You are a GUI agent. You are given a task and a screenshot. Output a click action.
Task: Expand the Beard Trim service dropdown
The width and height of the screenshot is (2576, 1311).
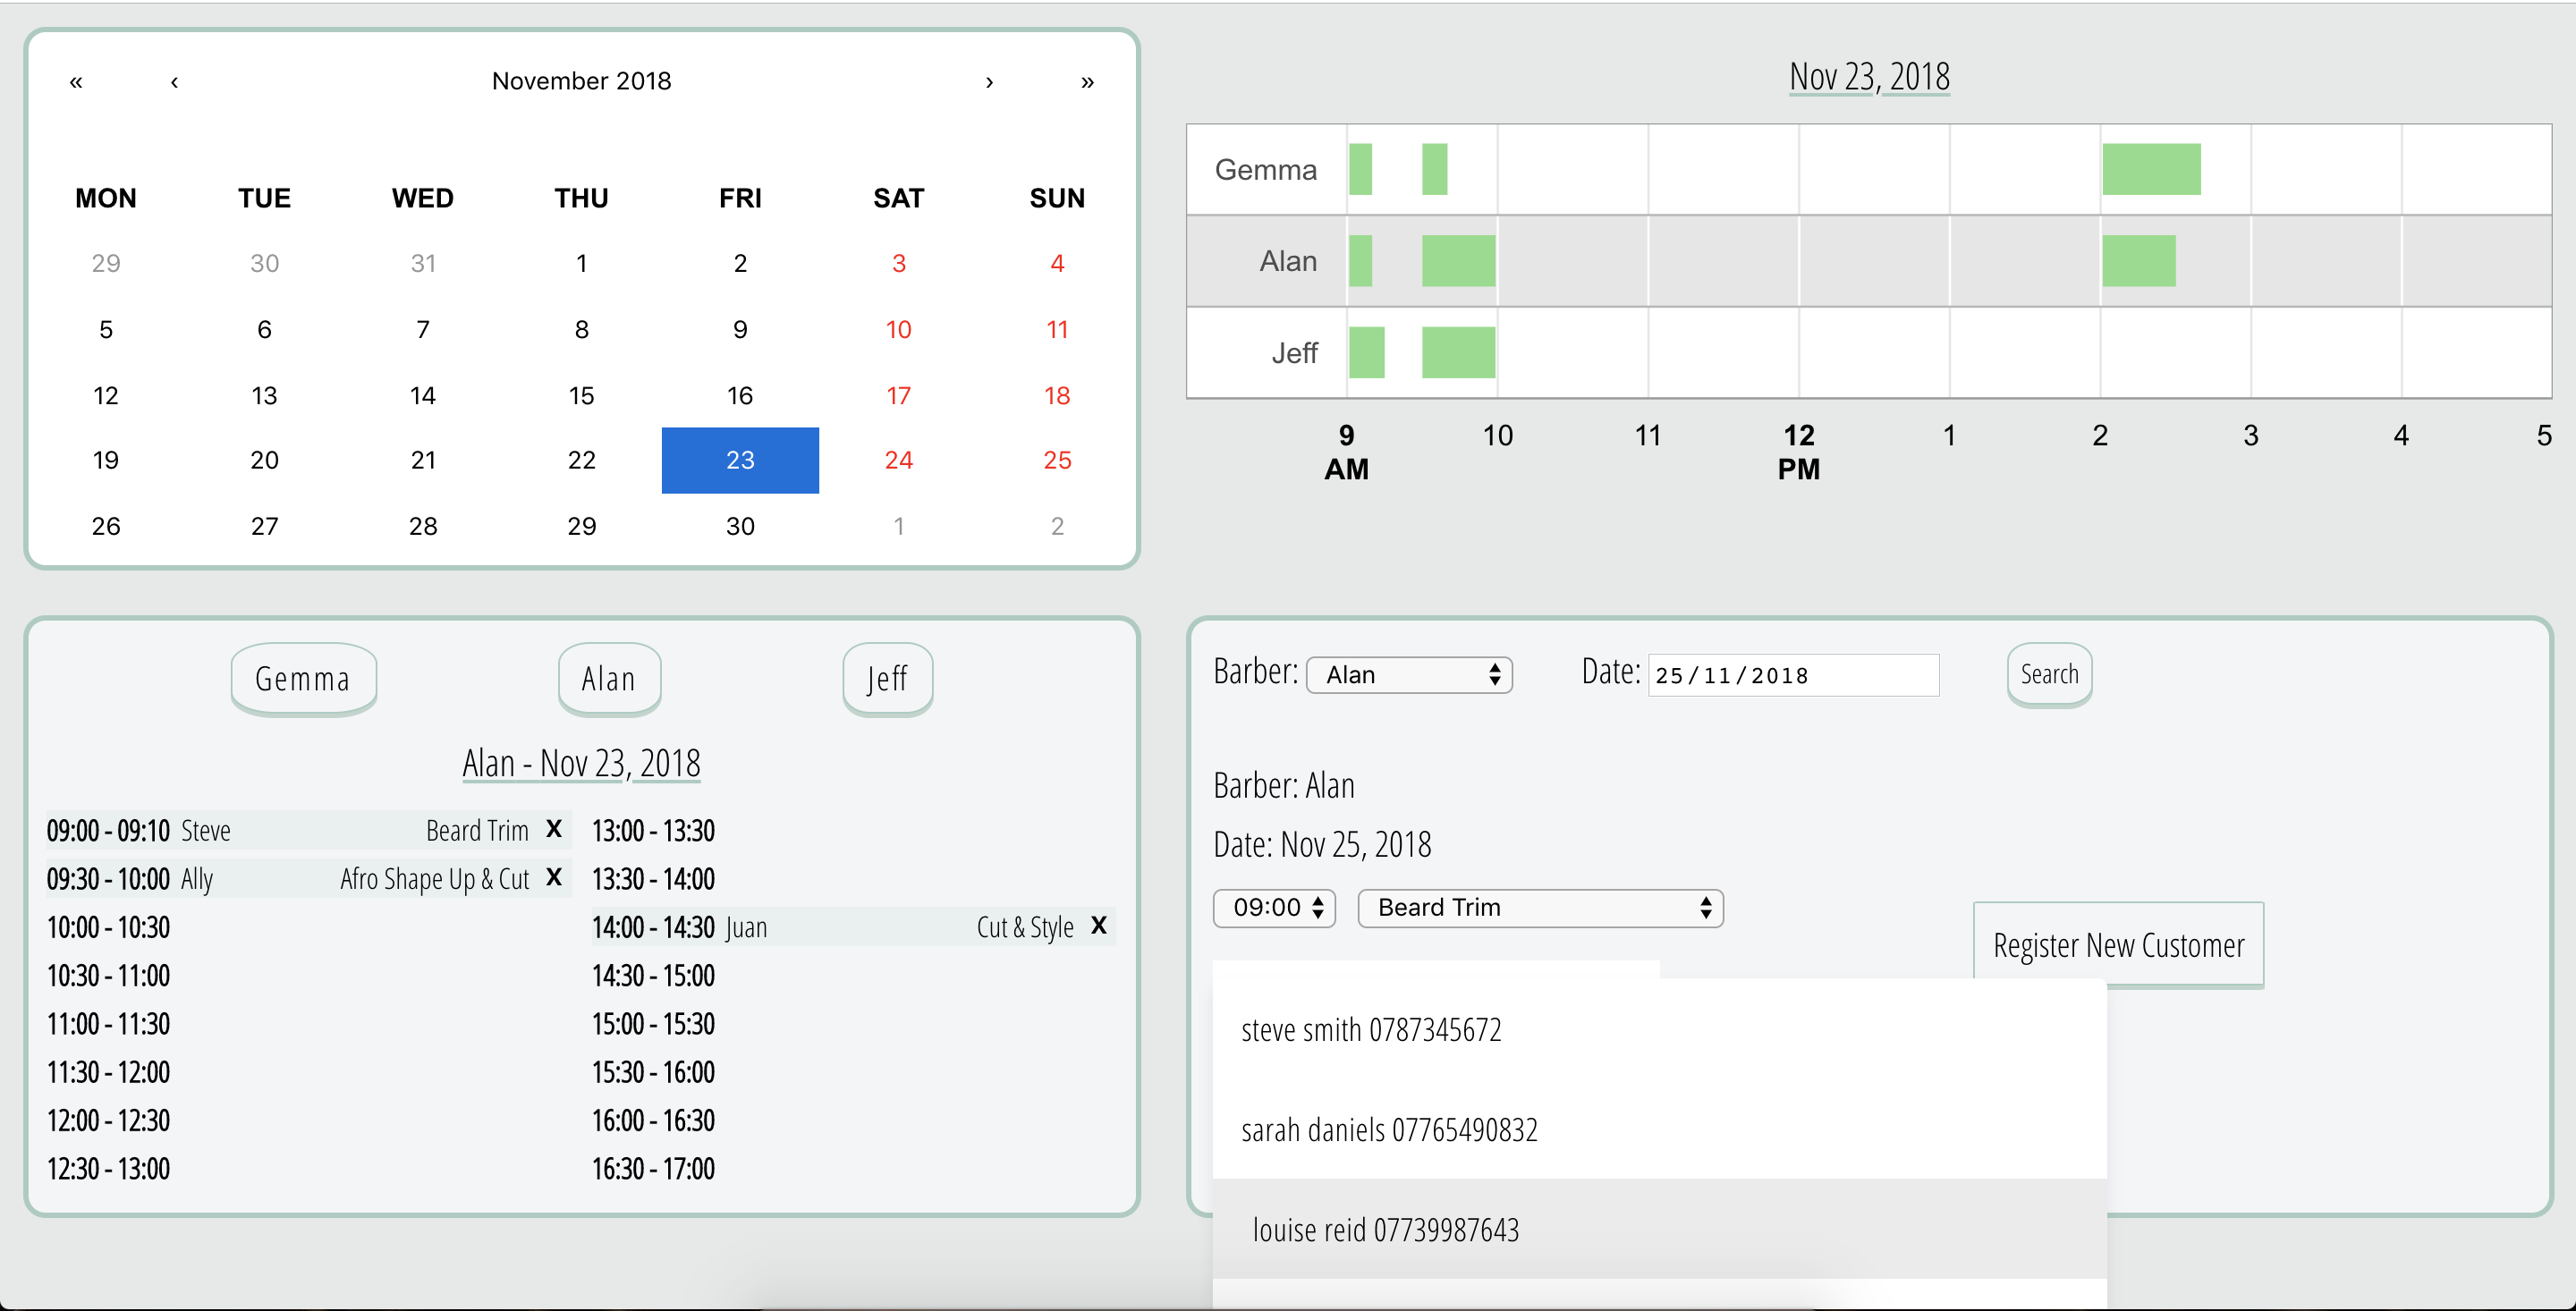[x=1540, y=908]
